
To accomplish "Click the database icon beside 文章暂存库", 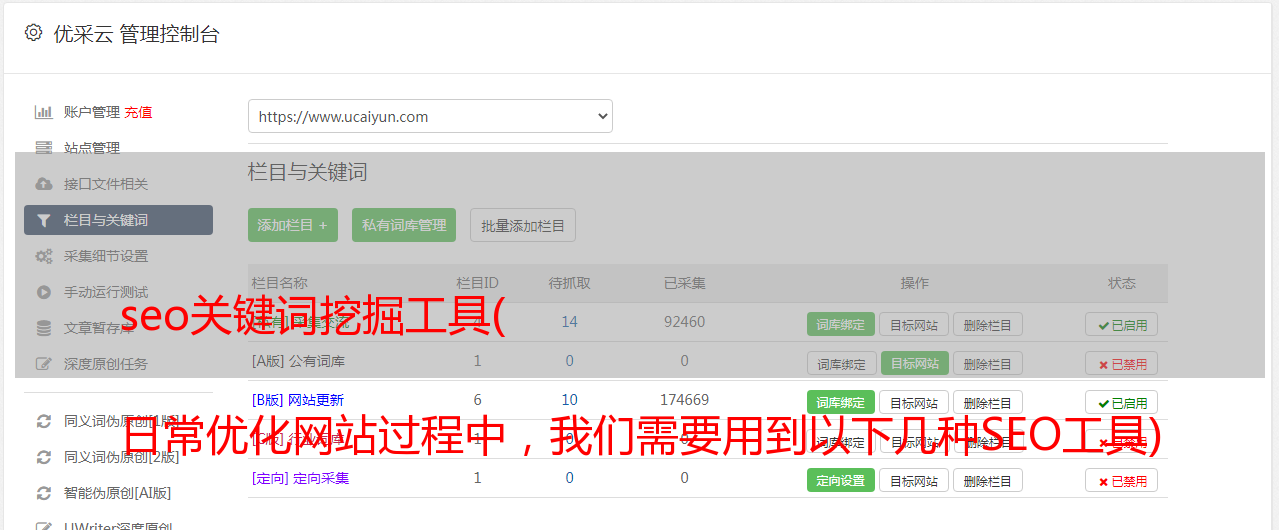I will click(x=44, y=328).
